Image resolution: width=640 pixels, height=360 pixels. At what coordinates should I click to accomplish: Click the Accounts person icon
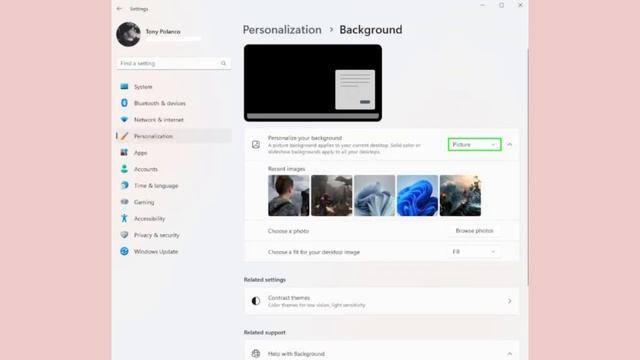pos(124,169)
